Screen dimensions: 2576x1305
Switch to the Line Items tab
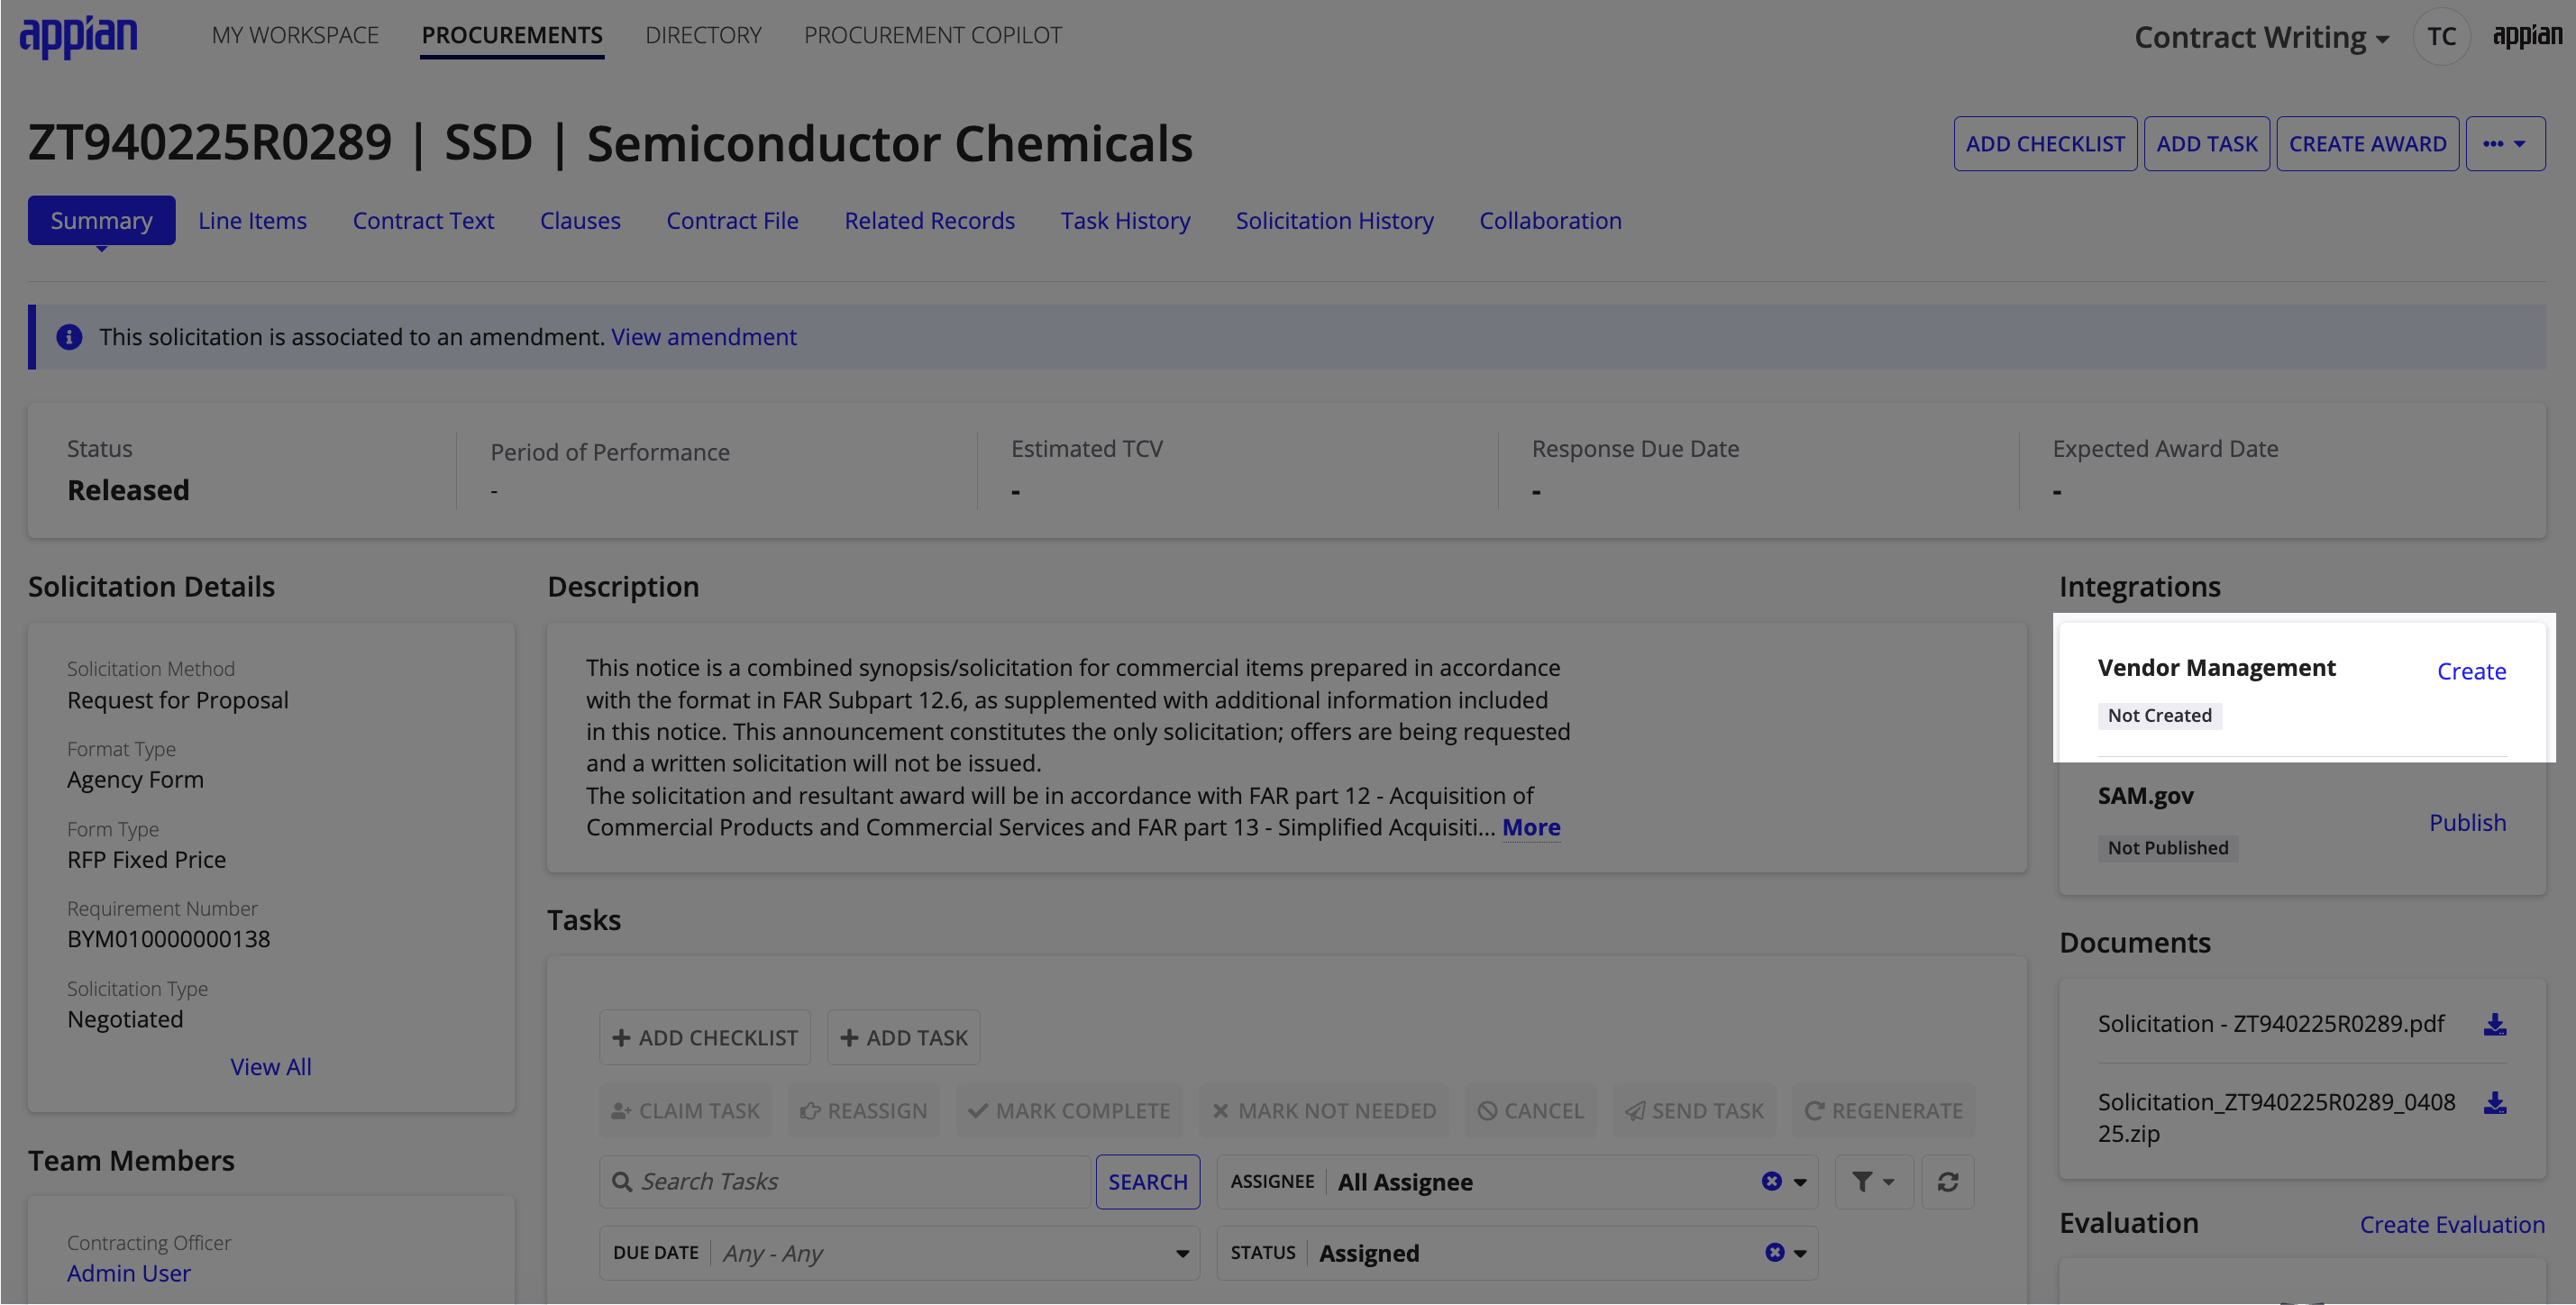(x=252, y=220)
